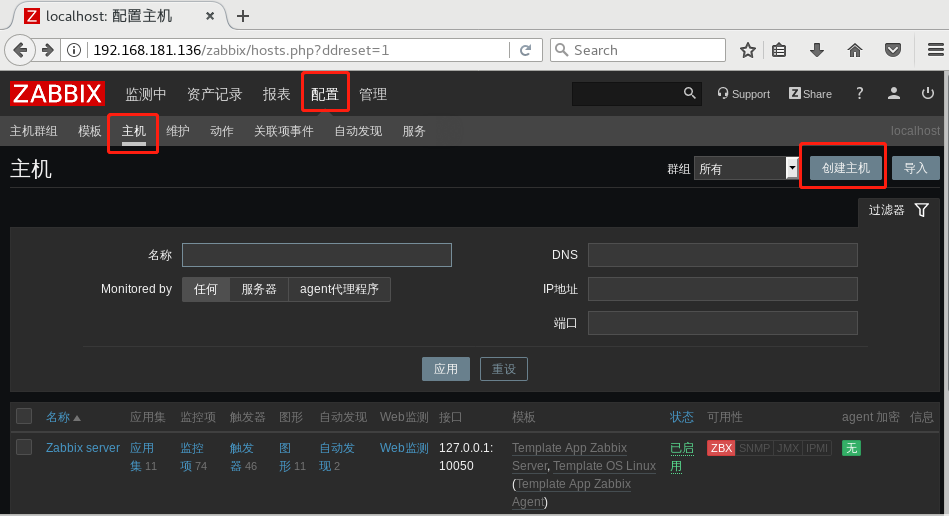Click the 名称 filter input field
Image resolution: width=949 pixels, height=516 pixels.
point(317,255)
